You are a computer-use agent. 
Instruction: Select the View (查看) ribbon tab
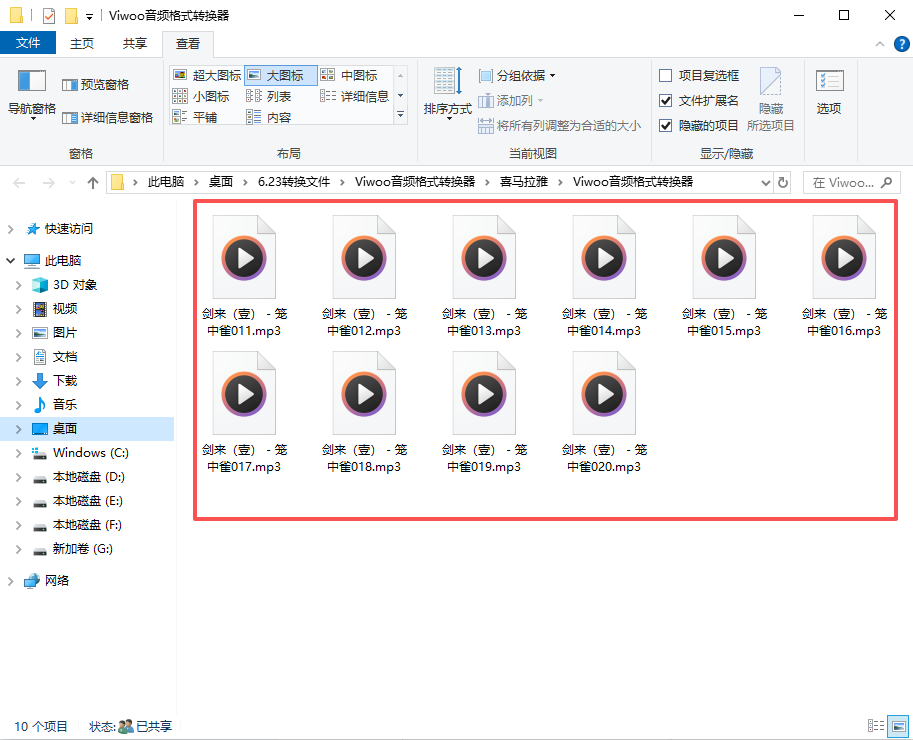(187, 44)
